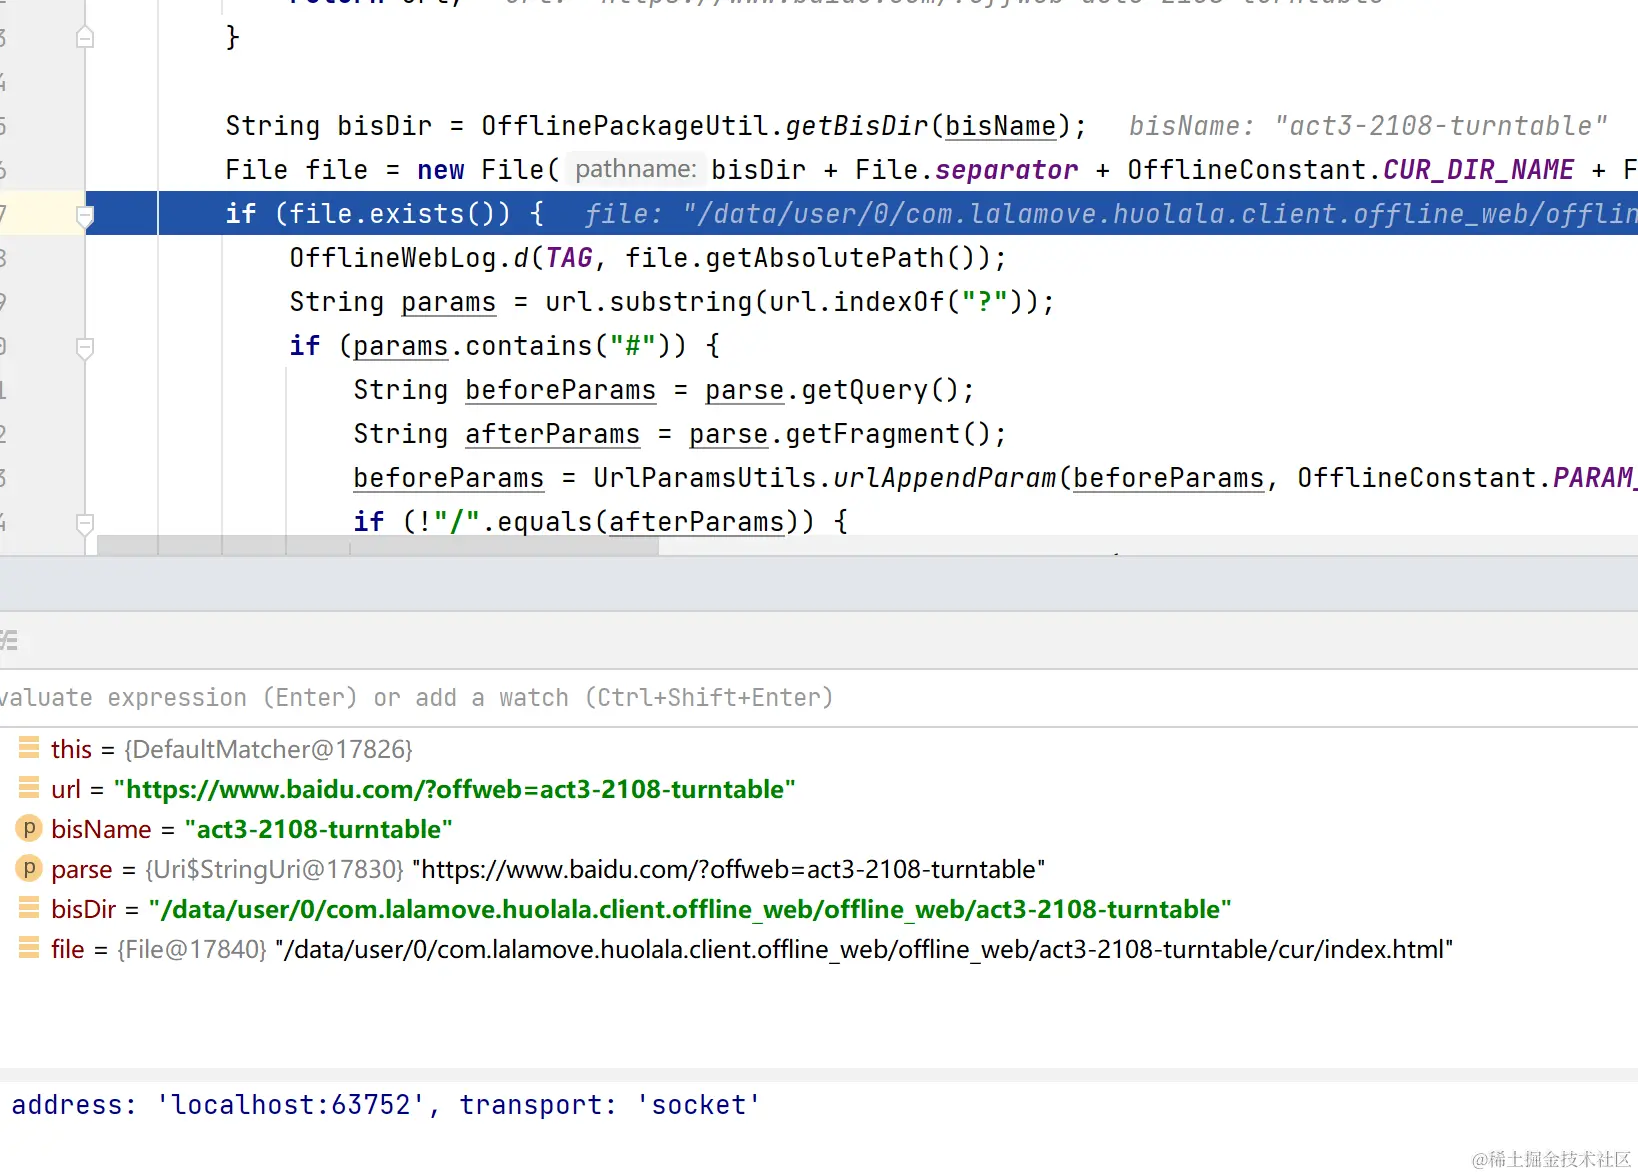The width and height of the screenshot is (1638, 1176).
Task: Click 'urlAppendParam' method call in editor
Action: (945, 478)
